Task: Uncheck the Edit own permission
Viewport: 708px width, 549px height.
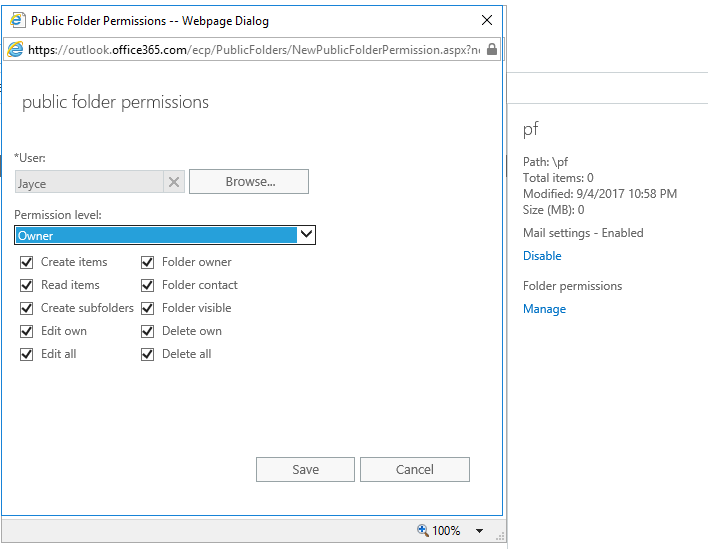Action: point(27,331)
